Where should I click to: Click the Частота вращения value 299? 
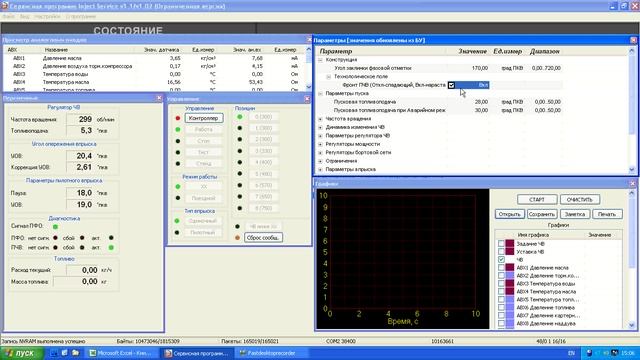[x=82, y=119]
